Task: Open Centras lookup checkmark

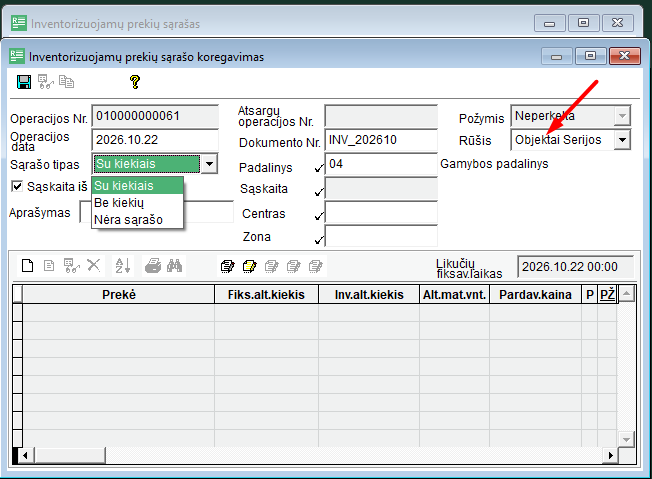Action: pyautogui.click(x=319, y=216)
